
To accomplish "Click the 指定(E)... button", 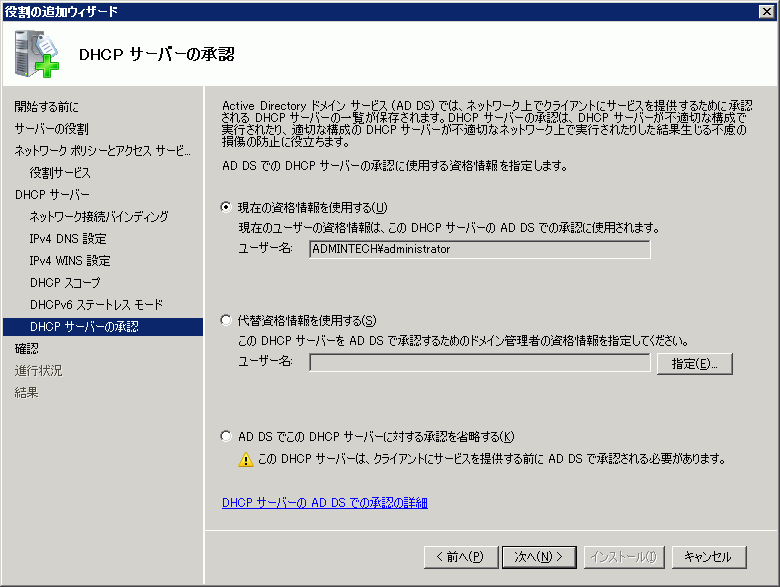I will click(x=694, y=364).
